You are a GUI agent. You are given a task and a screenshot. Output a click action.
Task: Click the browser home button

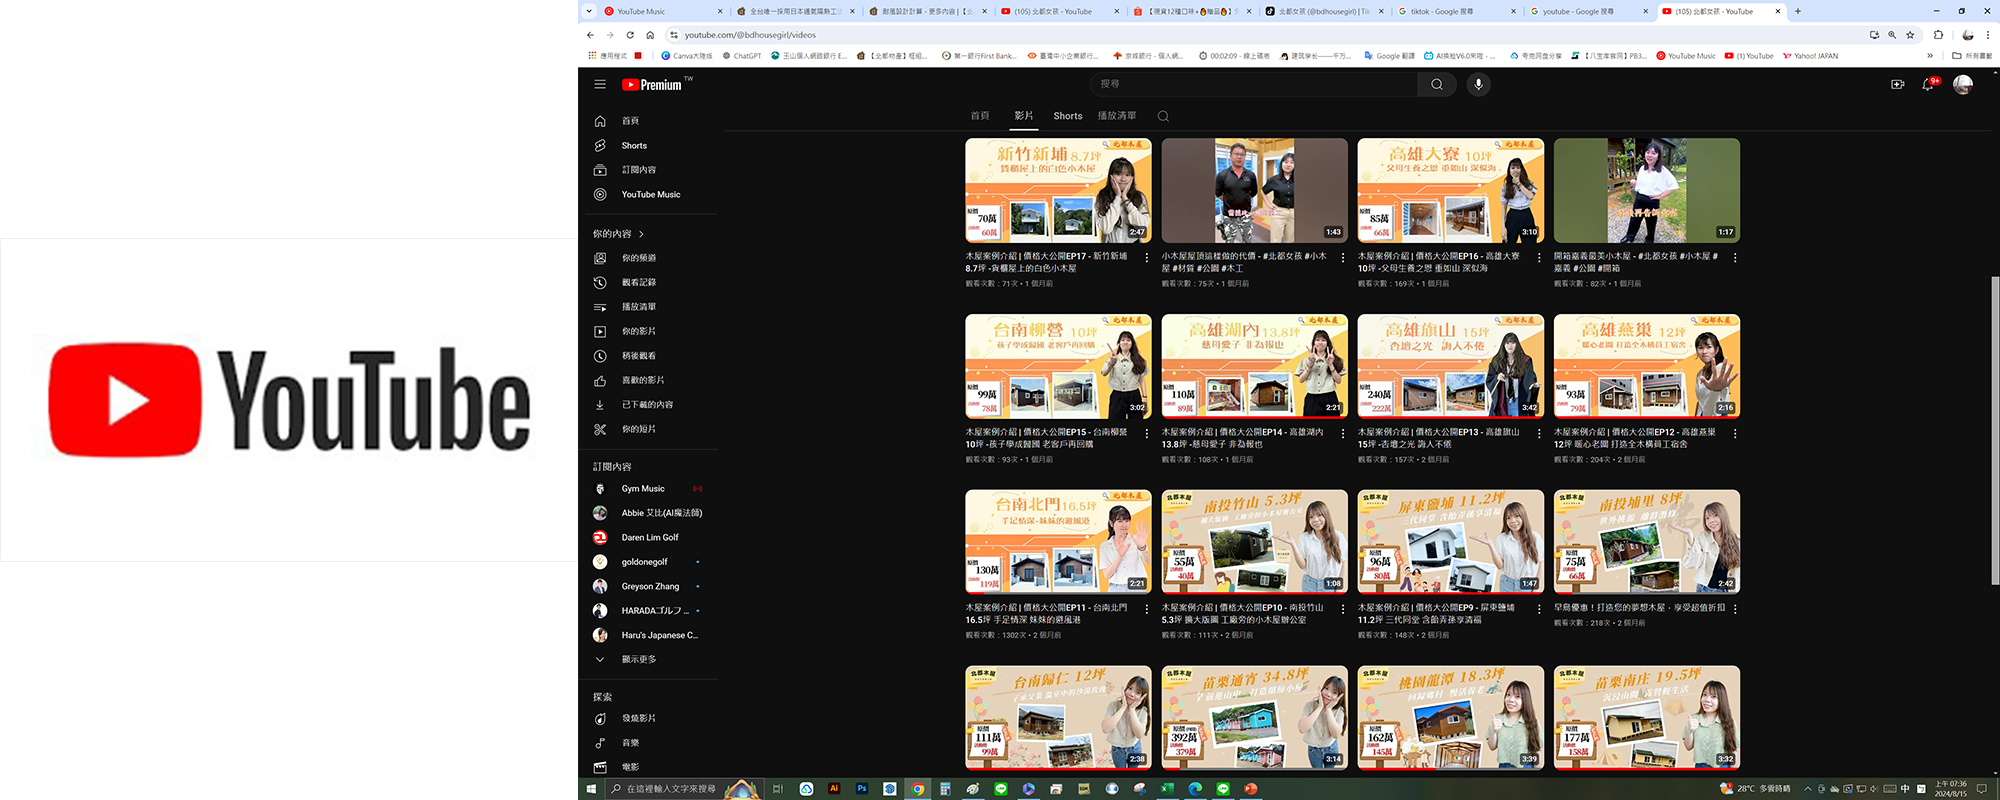(x=650, y=35)
